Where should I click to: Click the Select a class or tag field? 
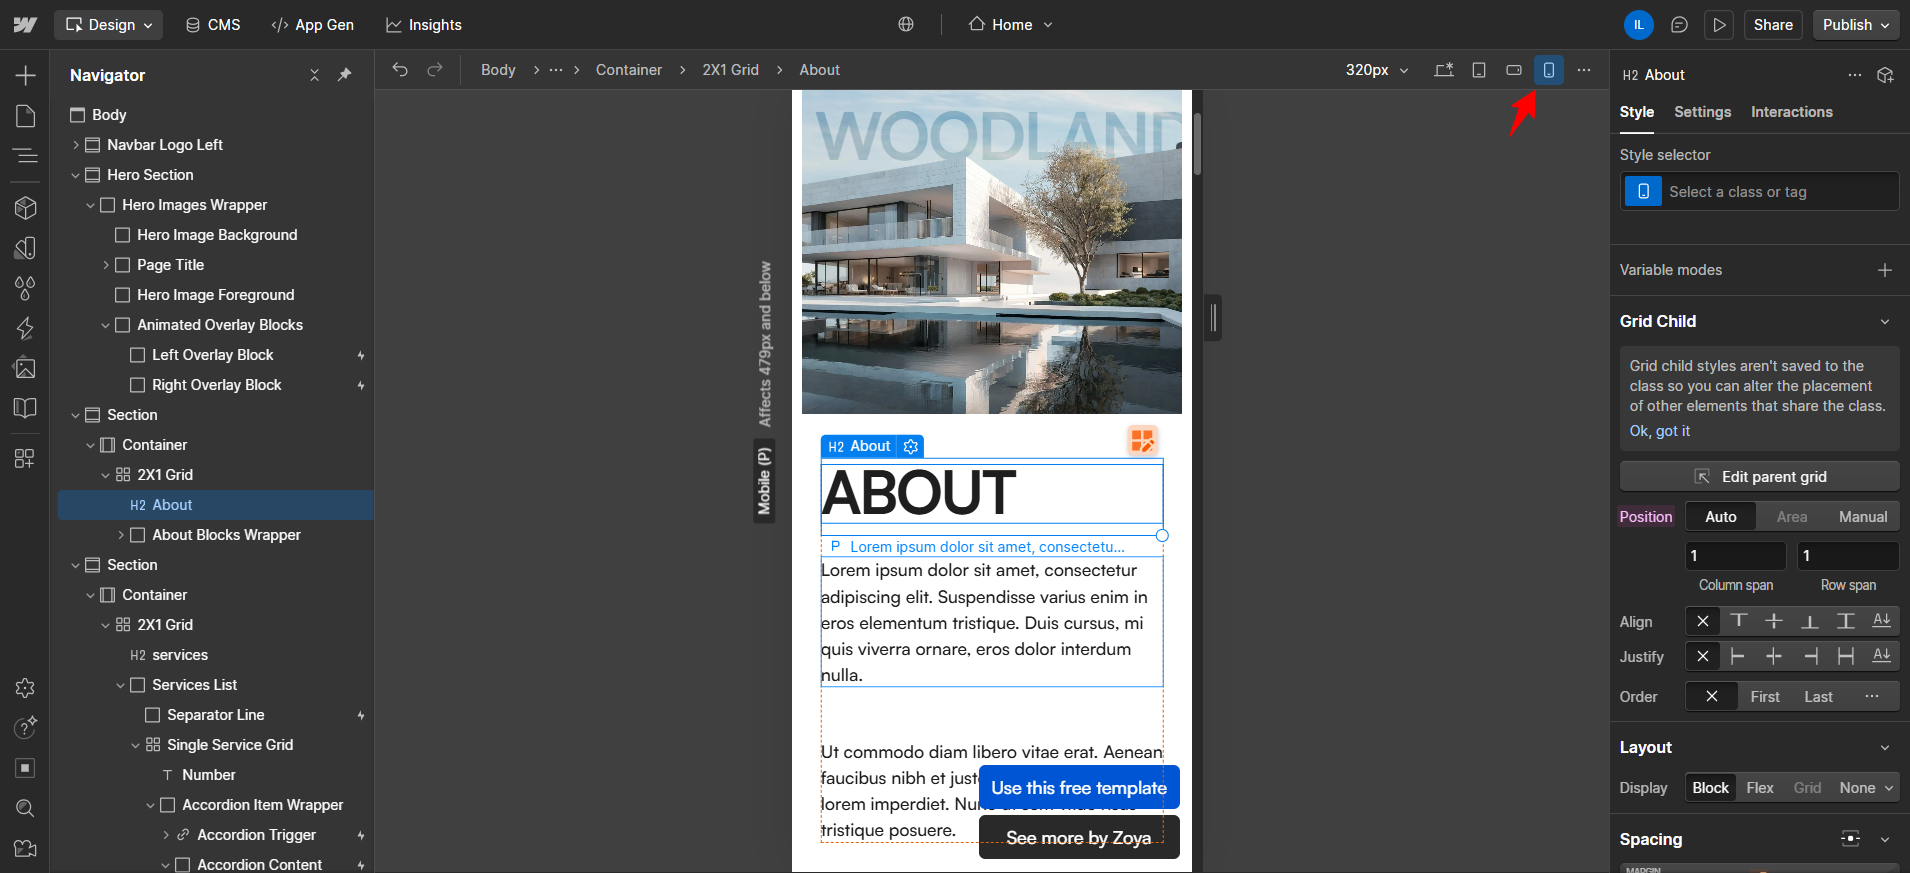coord(1759,192)
